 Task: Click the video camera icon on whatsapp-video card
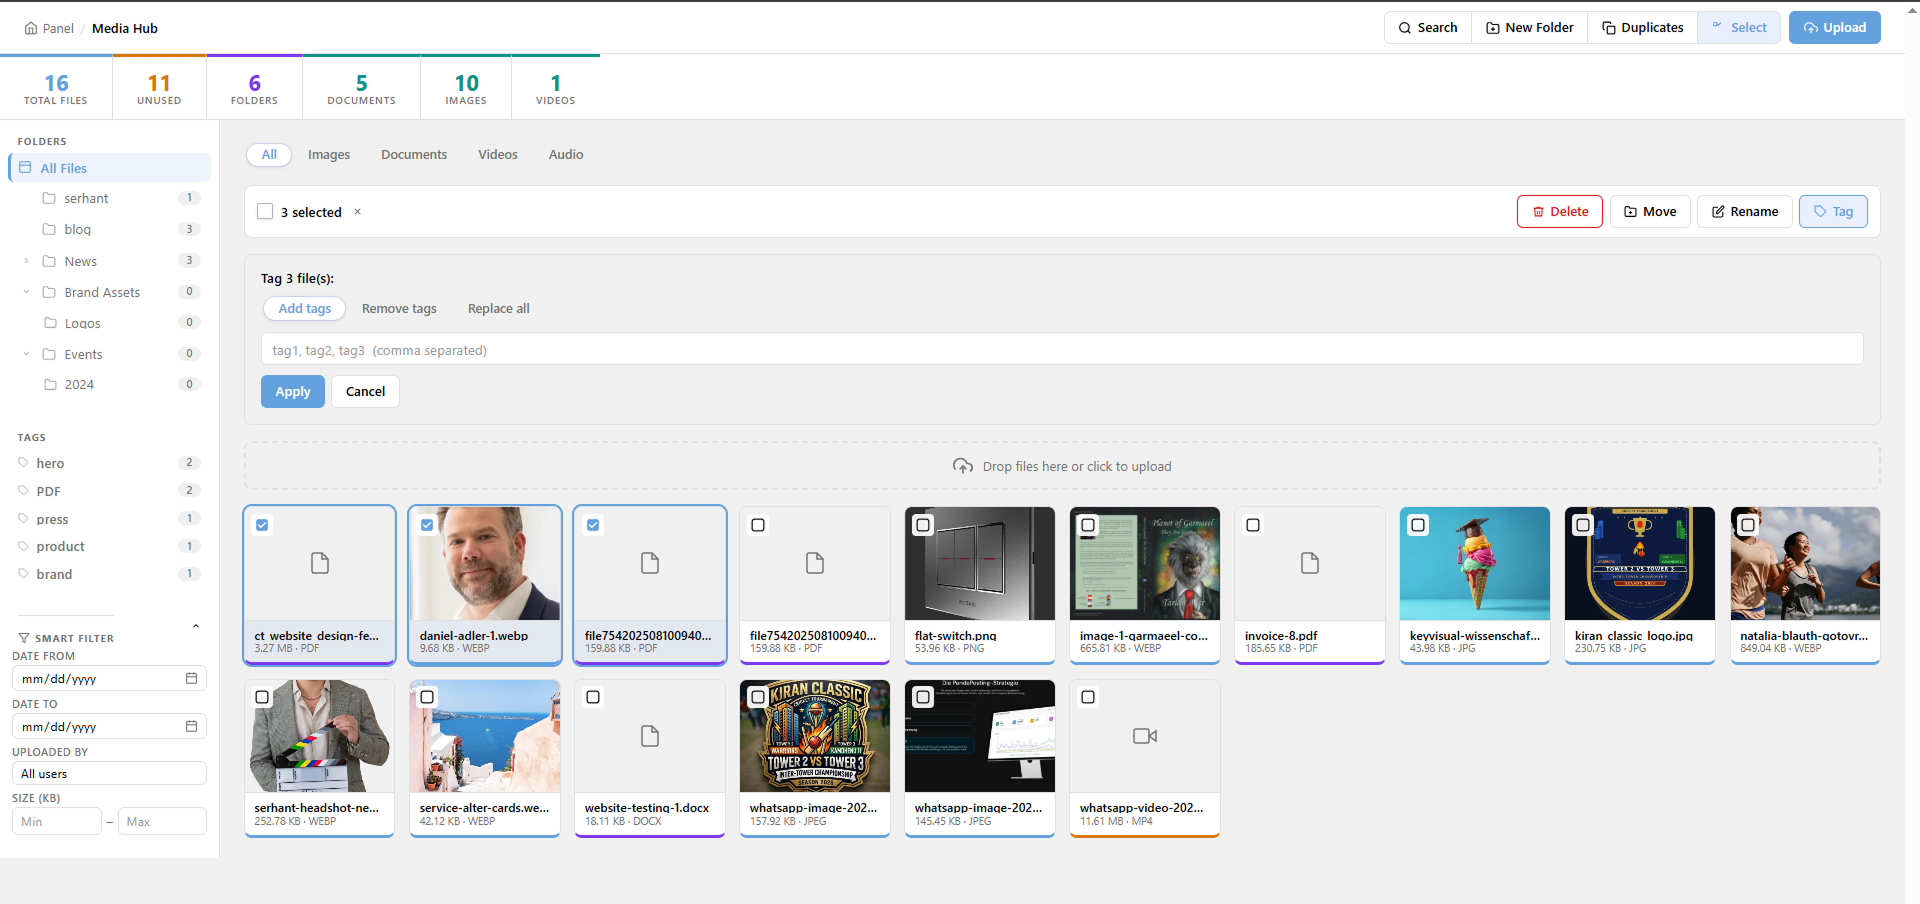(1145, 736)
